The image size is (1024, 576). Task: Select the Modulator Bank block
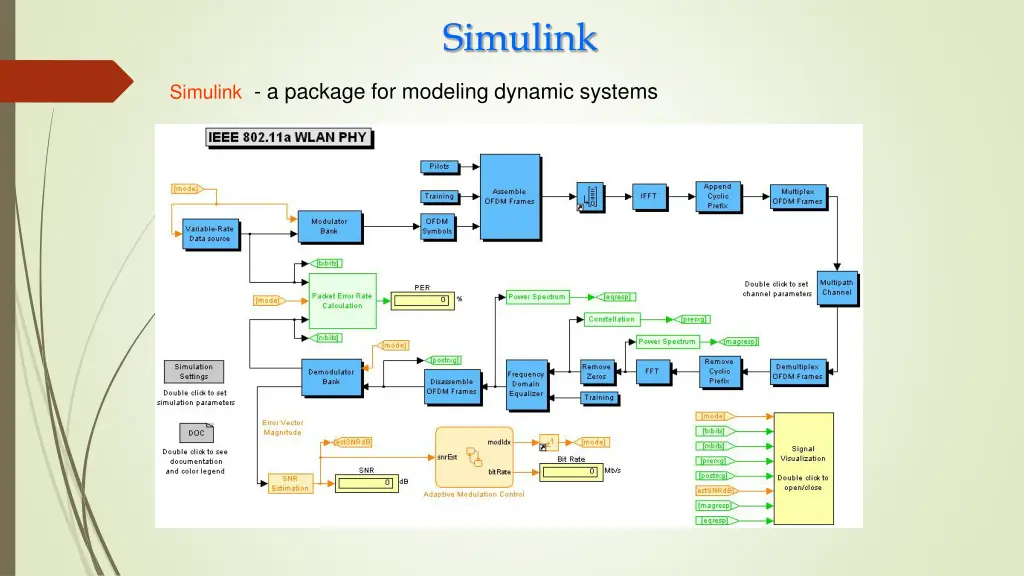(x=329, y=226)
